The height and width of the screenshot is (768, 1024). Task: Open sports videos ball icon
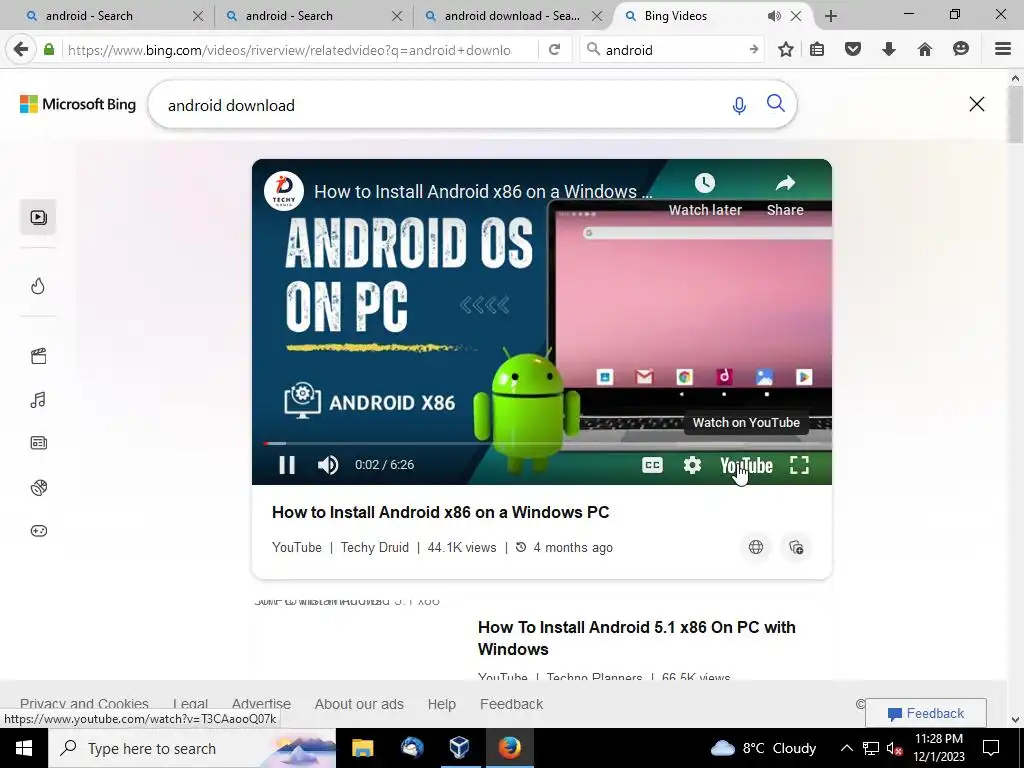39,487
